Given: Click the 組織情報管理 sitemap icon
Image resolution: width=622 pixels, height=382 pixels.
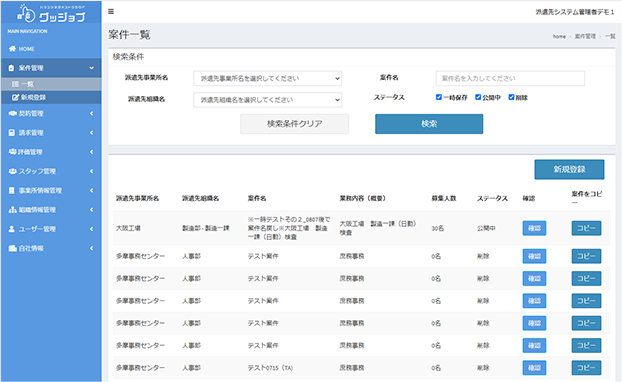Looking at the screenshot, I should coord(12,210).
